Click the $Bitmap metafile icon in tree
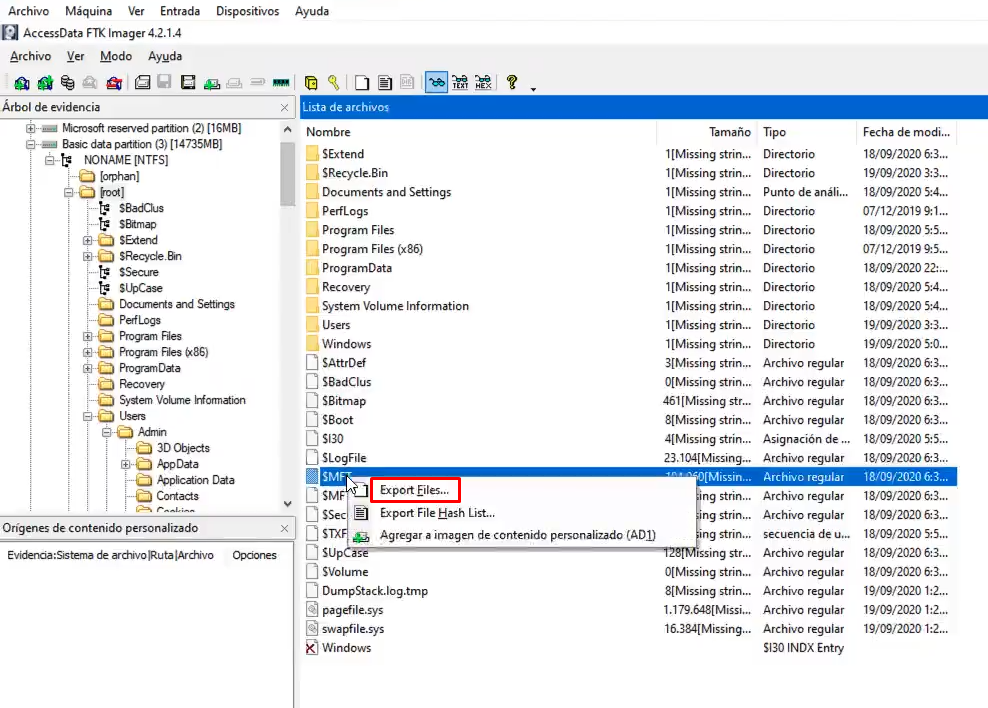This screenshot has height=708, width=988. (x=105, y=224)
